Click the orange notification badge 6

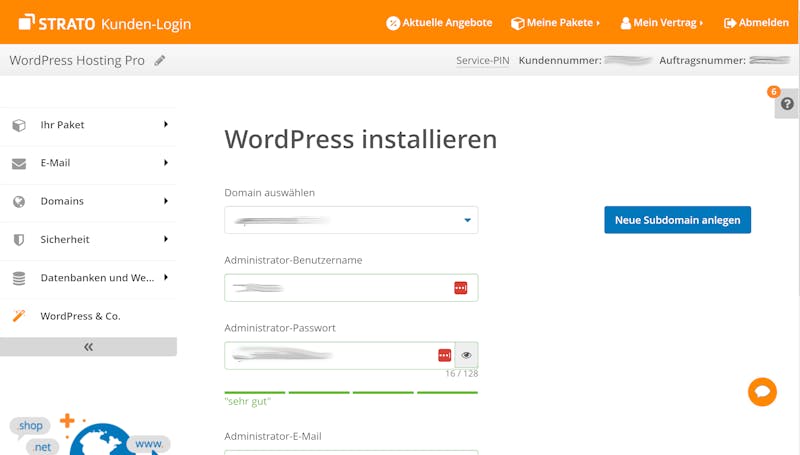773,92
